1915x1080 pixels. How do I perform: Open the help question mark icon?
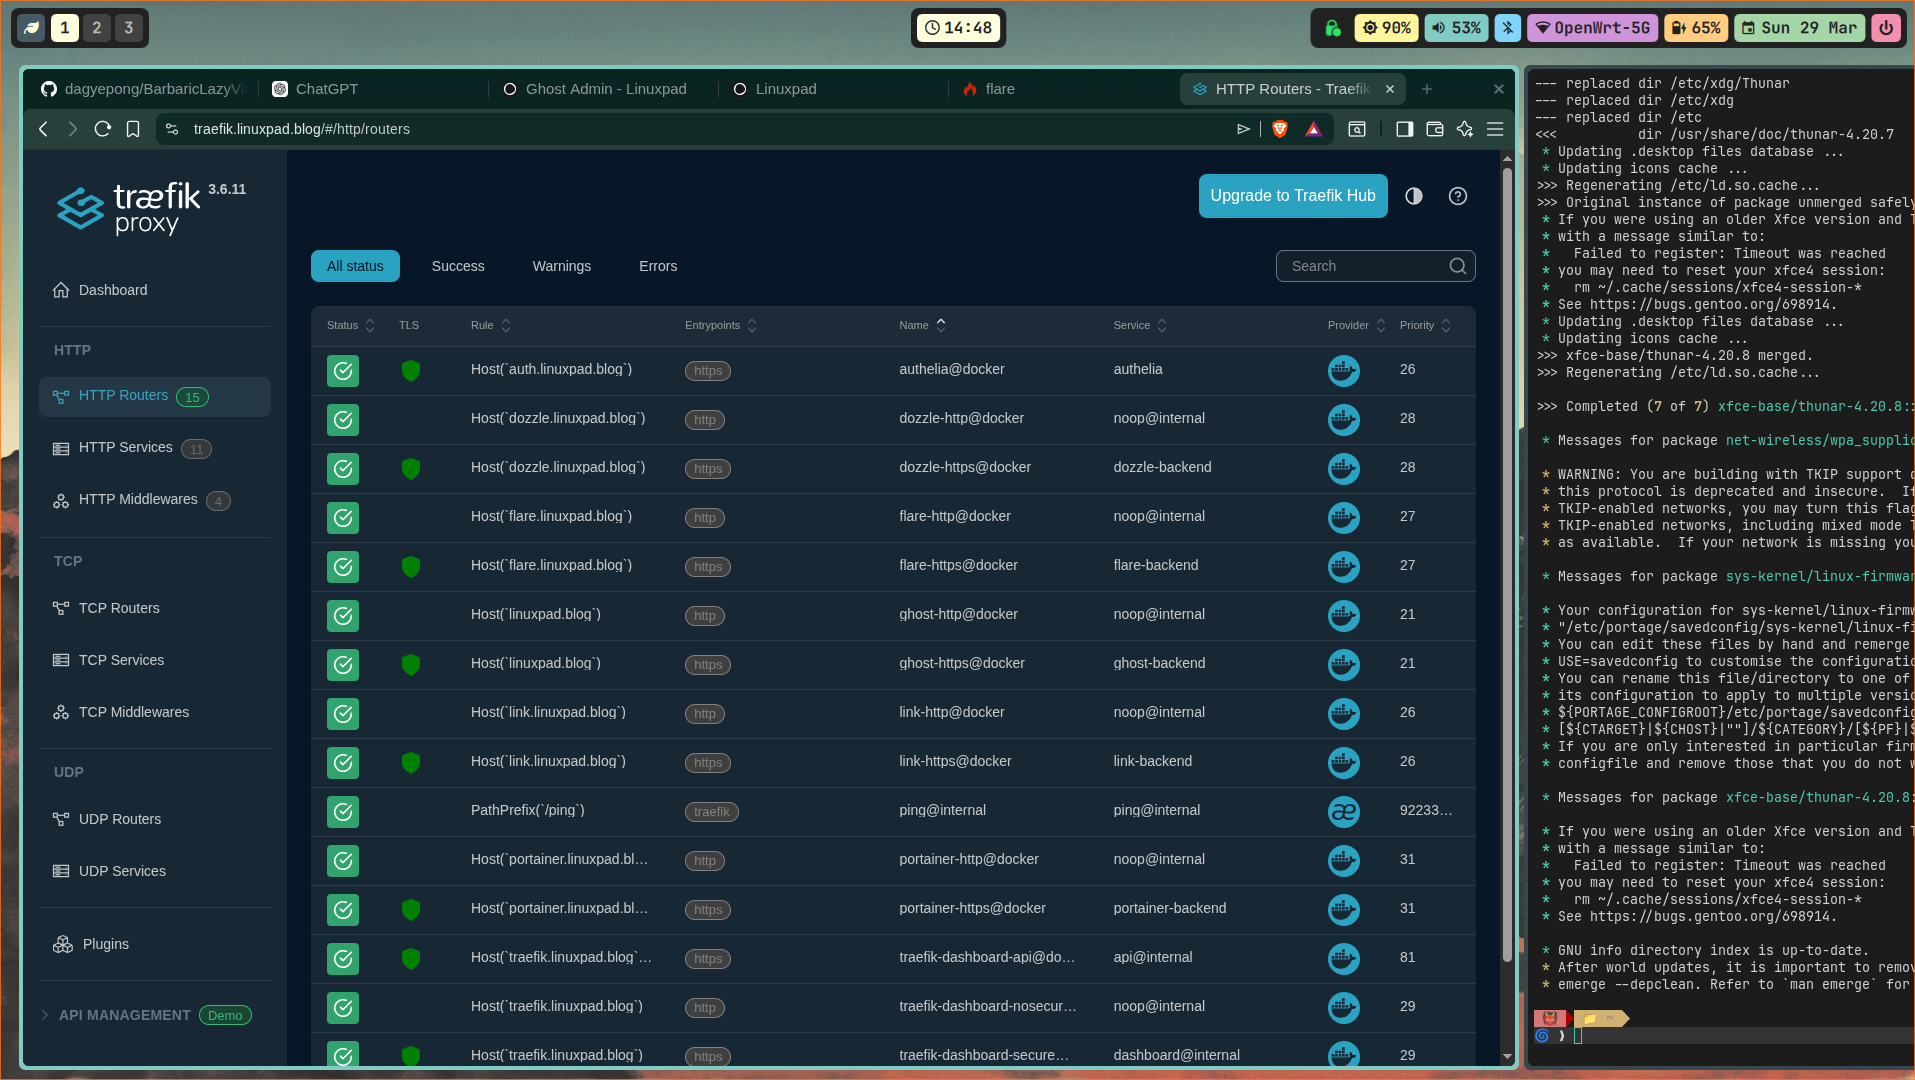tap(1457, 196)
